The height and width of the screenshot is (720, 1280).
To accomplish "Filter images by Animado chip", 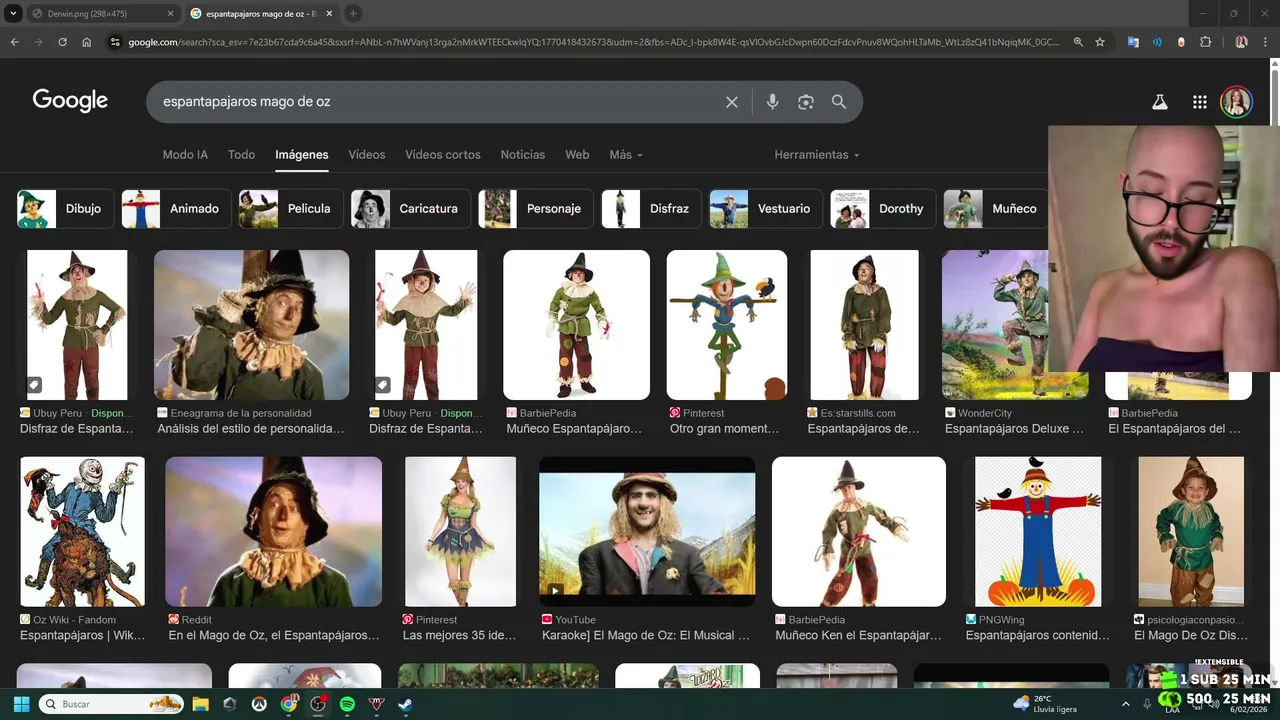I will (176, 209).
